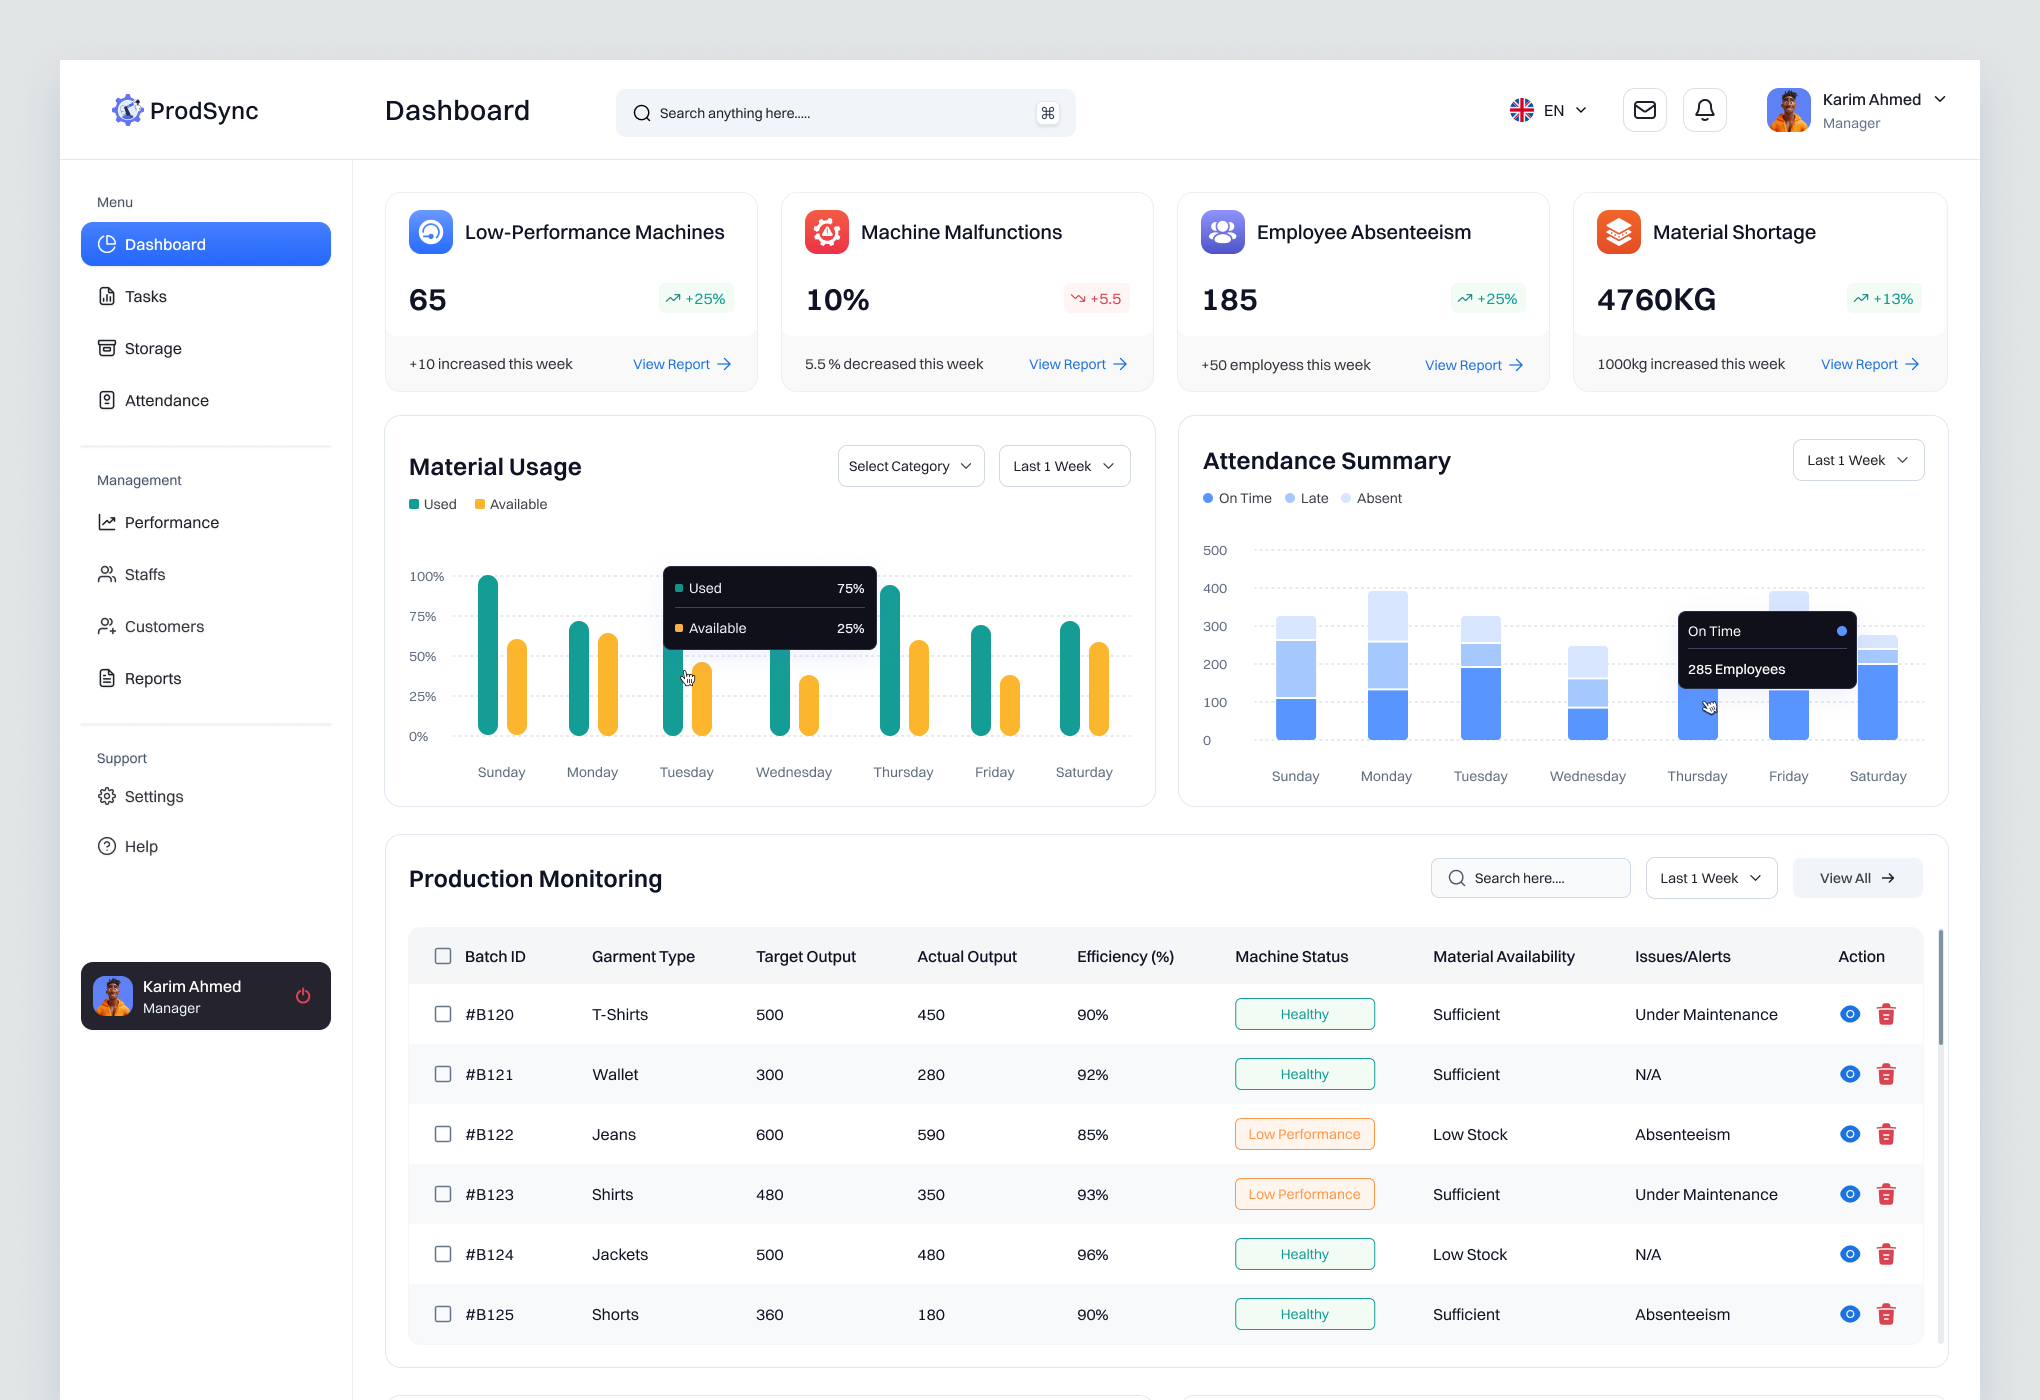Open the Customers page
2040x1400 pixels.
point(164,626)
